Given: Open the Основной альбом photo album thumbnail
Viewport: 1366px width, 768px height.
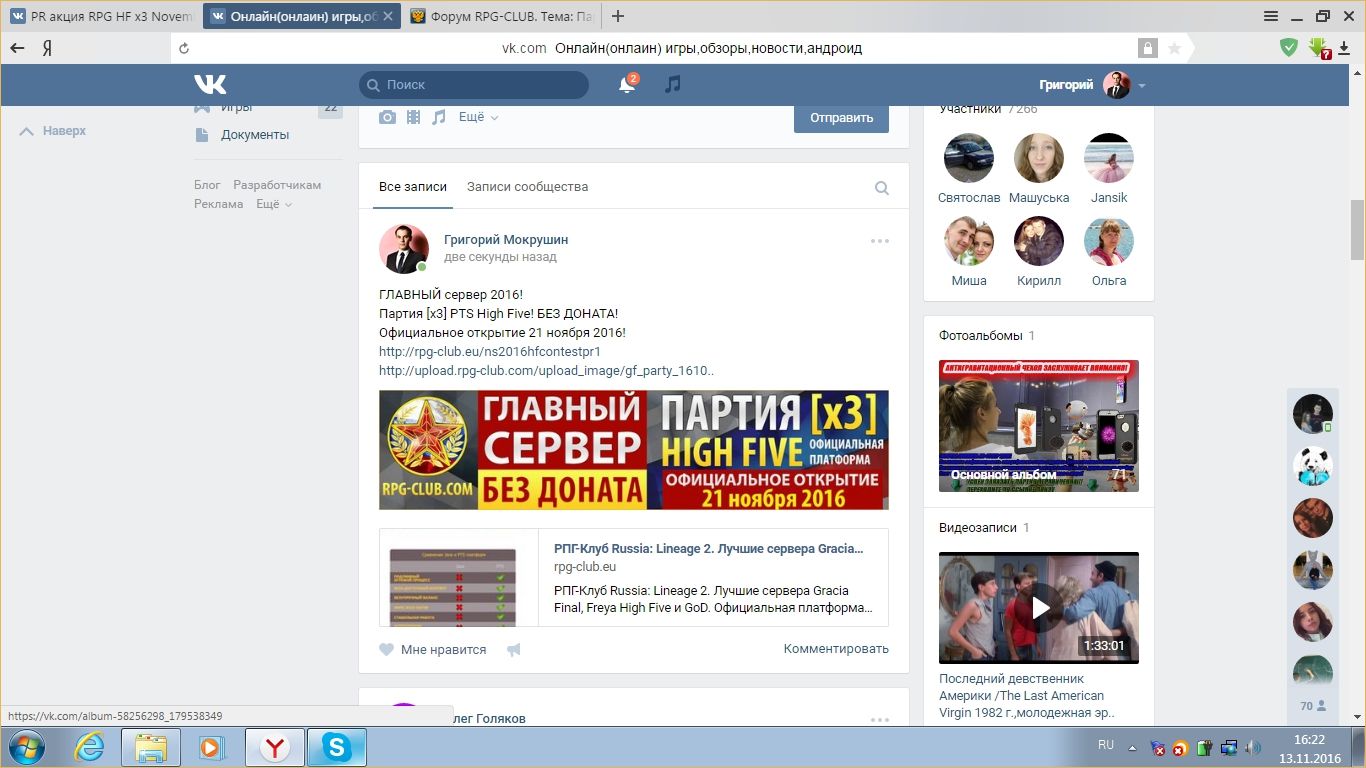Looking at the screenshot, I should click(x=1038, y=426).
